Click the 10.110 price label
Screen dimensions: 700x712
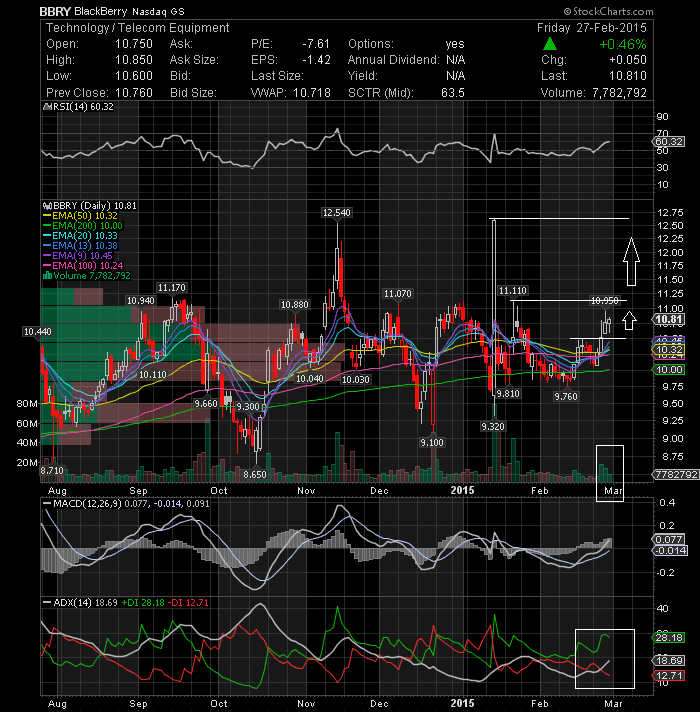[x=153, y=375]
